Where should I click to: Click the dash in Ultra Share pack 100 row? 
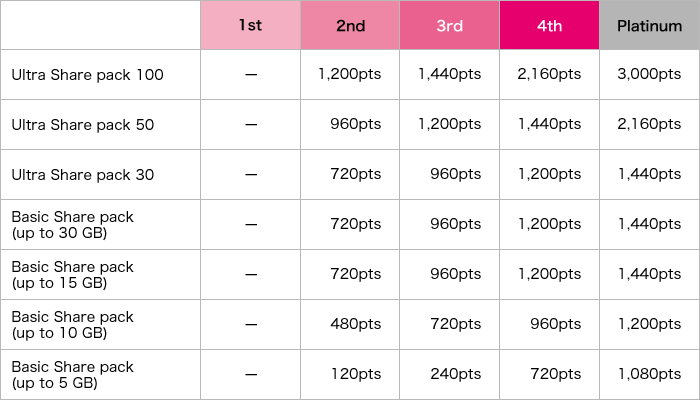tap(251, 74)
